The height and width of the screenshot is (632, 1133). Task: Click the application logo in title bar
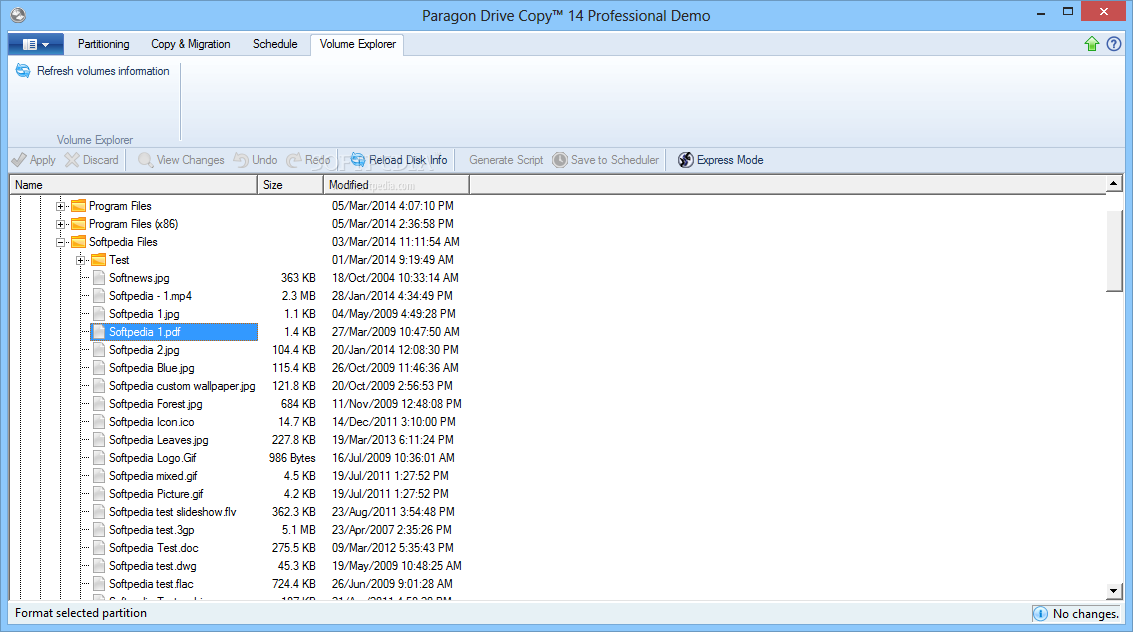18,15
